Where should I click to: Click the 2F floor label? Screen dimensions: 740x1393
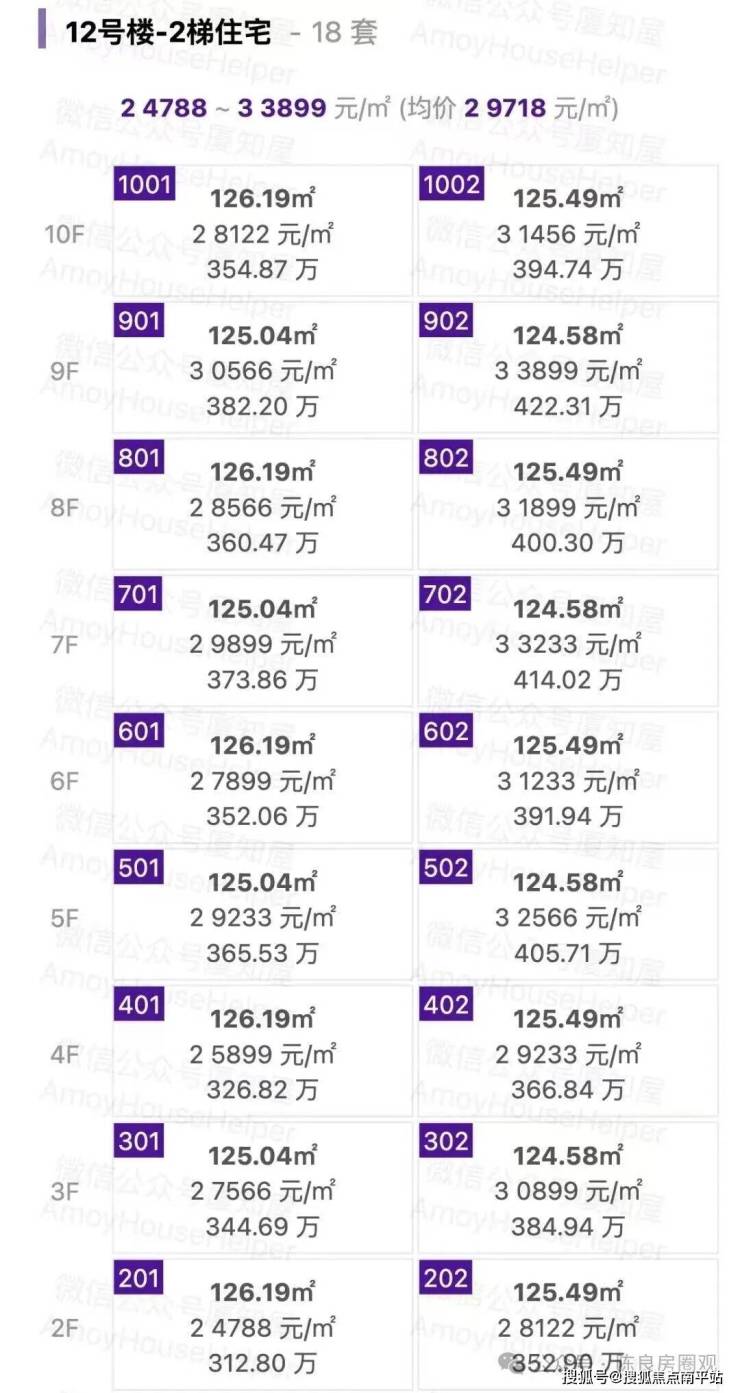click(65, 1328)
